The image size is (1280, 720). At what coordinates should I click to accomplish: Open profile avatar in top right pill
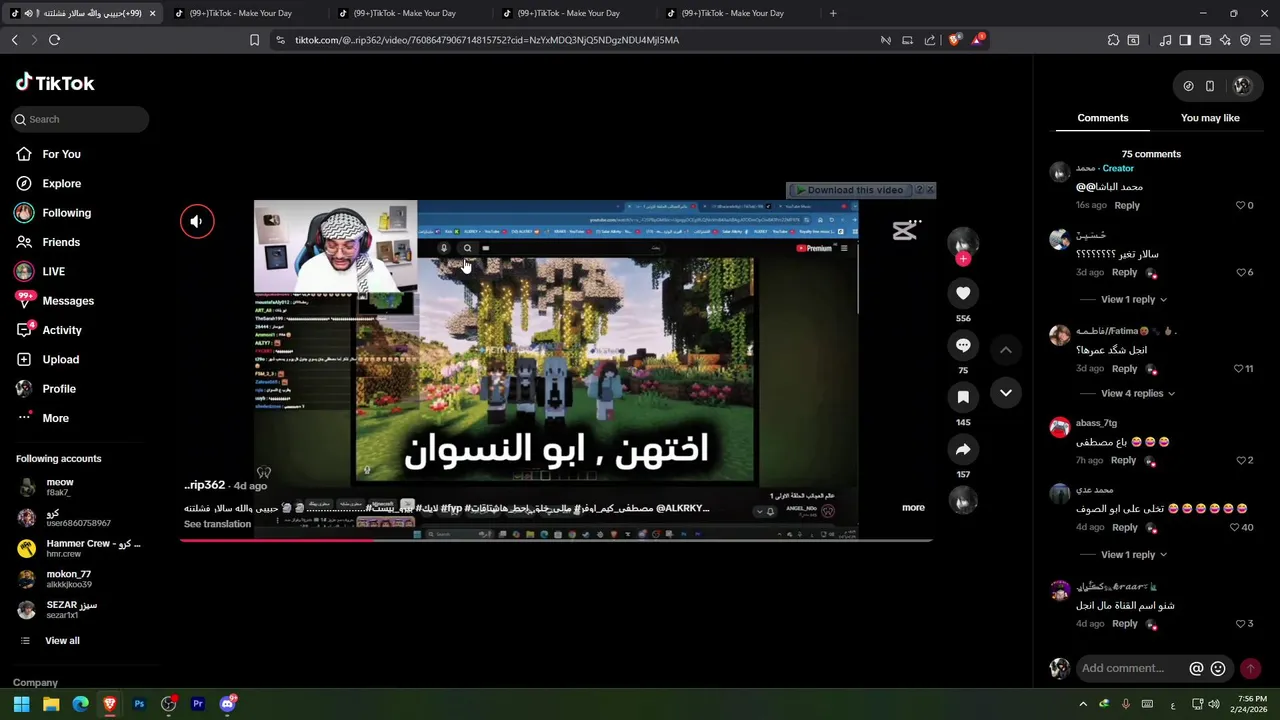[x=1242, y=86]
